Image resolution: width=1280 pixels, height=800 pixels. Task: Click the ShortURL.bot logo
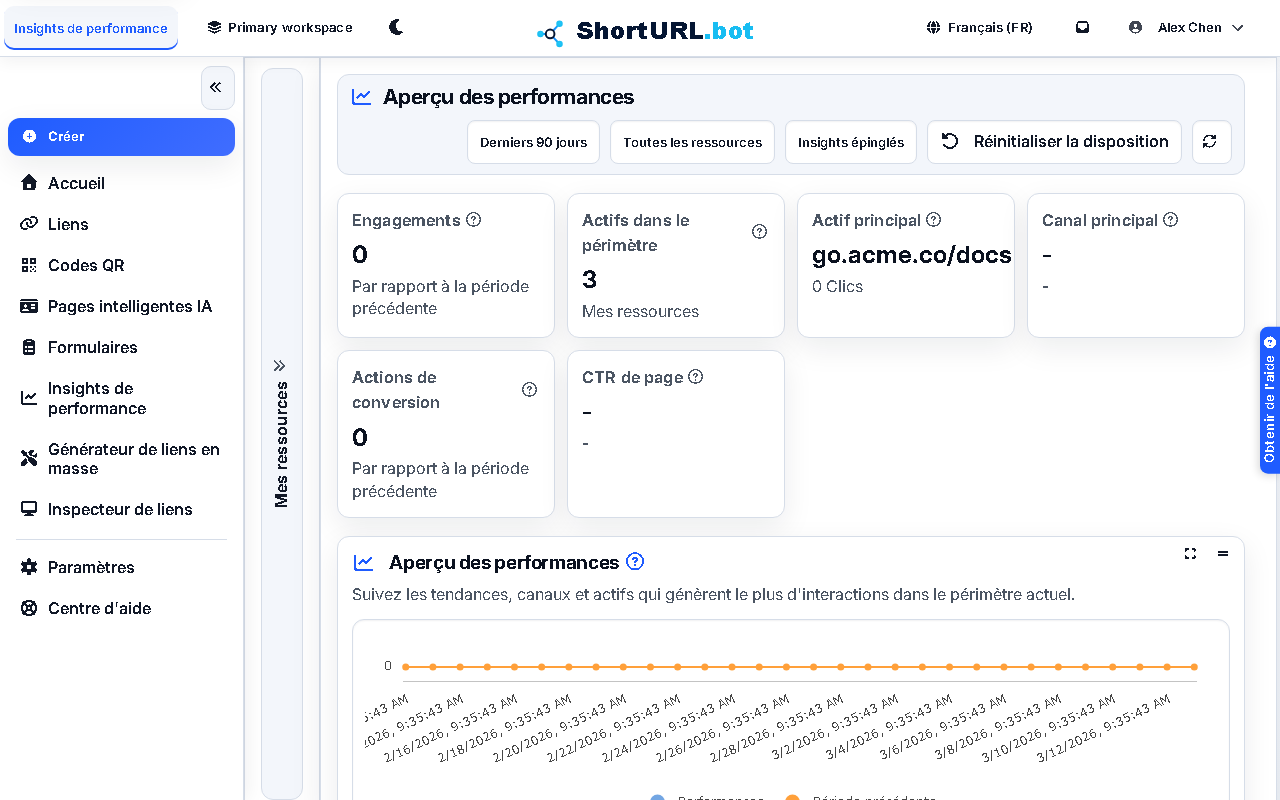(x=645, y=31)
